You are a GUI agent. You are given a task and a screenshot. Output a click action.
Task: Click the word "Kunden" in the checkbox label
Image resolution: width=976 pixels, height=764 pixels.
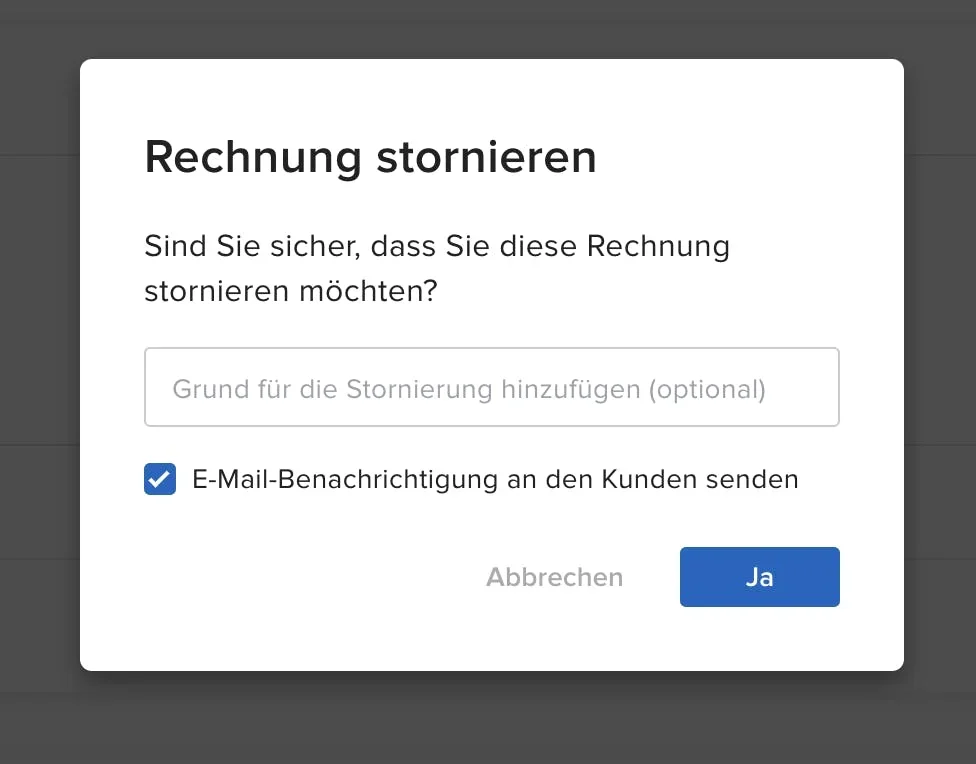(x=647, y=479)
